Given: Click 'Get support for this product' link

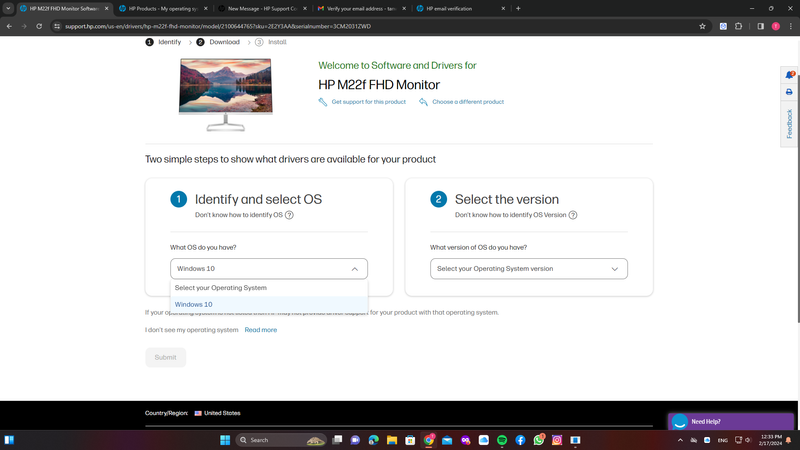Looking at the screenshot, I should point(368,102).
